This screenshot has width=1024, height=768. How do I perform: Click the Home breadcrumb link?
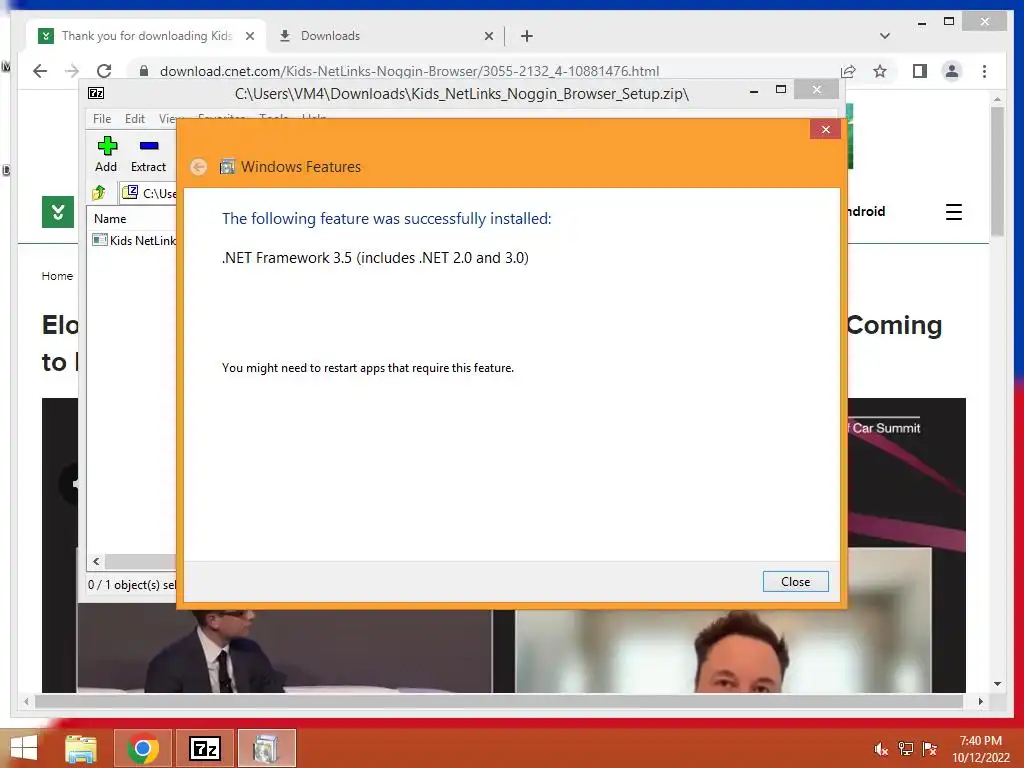point(57,276)
